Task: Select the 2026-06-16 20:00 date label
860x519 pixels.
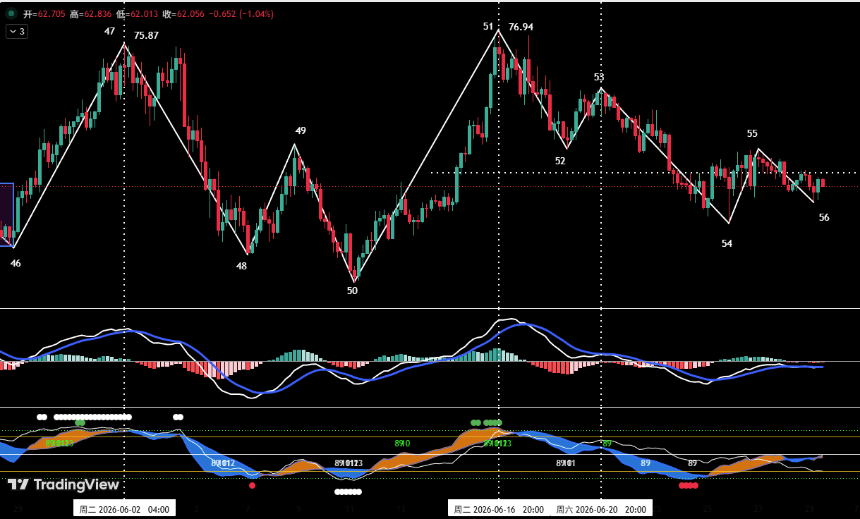Action: (499, 510)
